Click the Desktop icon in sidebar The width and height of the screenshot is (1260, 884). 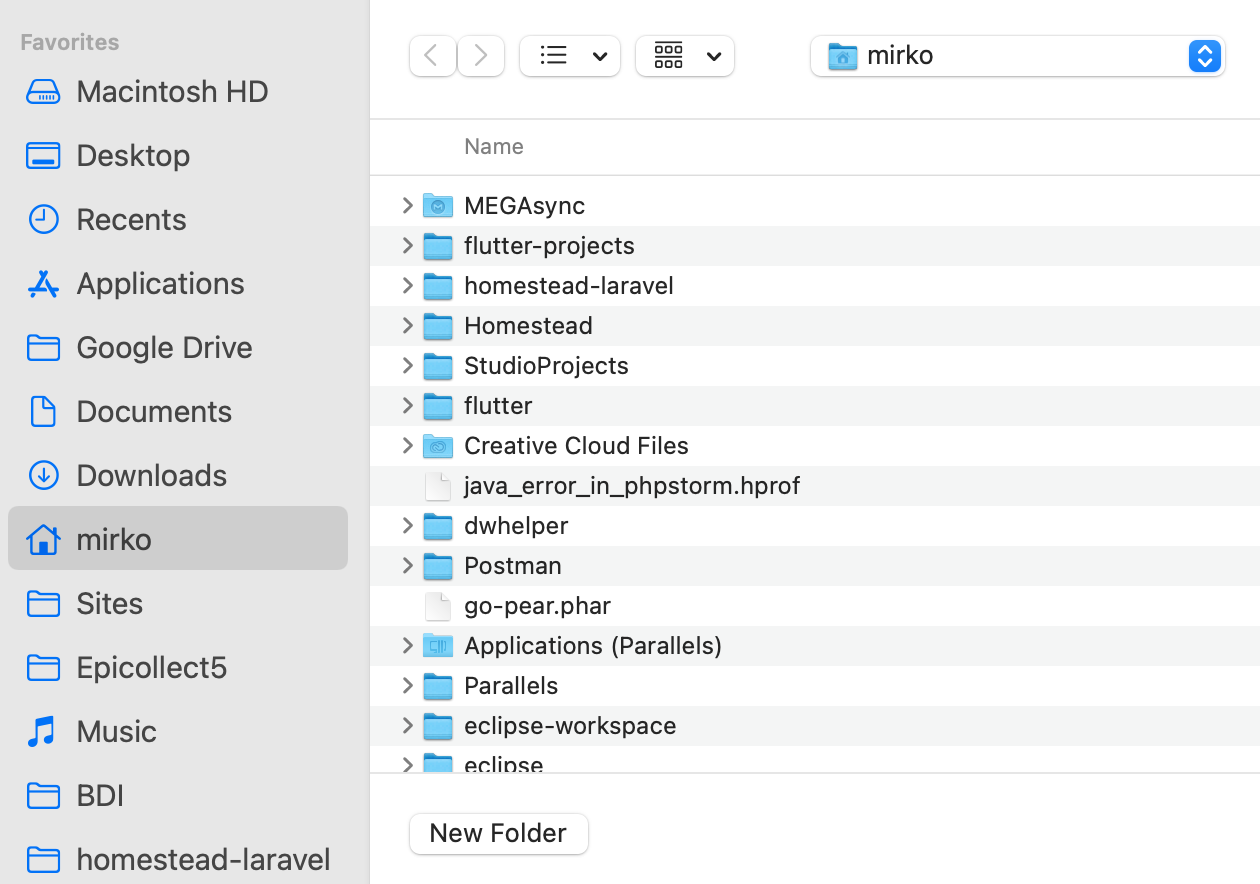(43, 156)
